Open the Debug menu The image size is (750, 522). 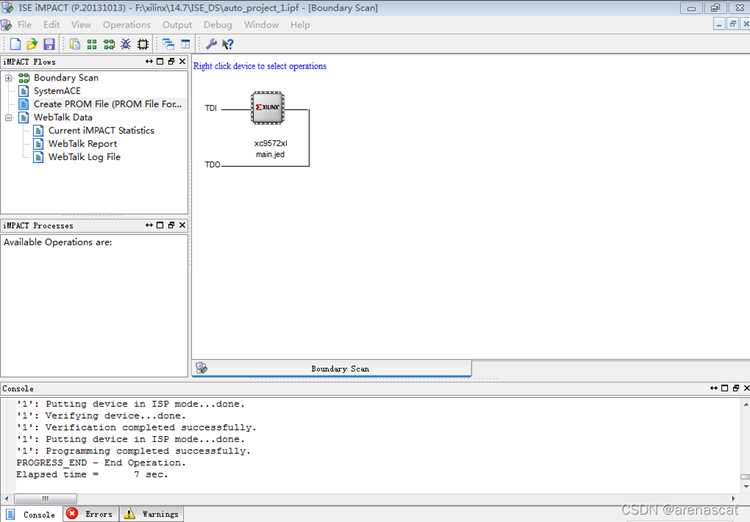(x=218, y=25)
